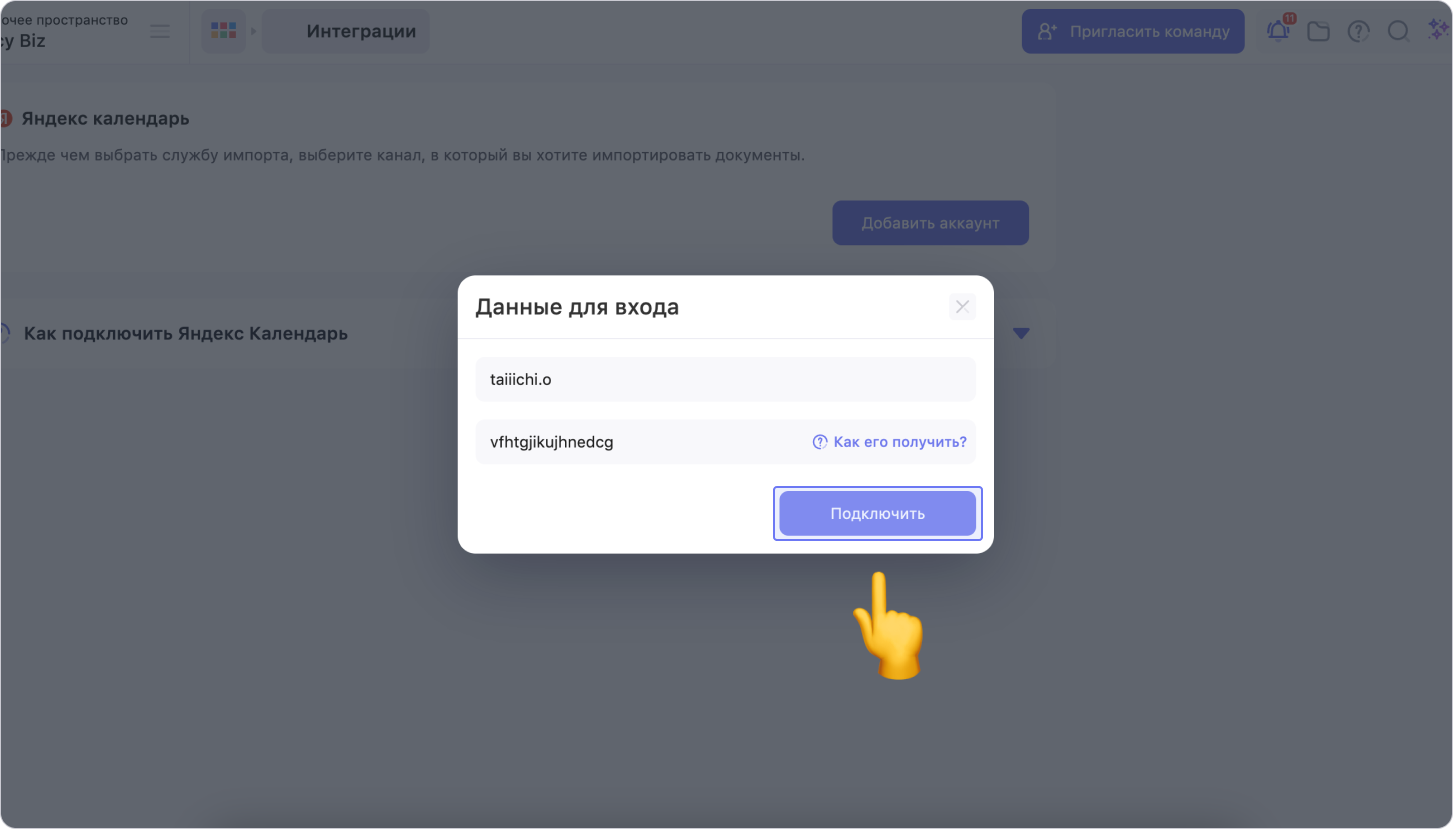Go to the Интеграции breadcrumb
The height and width of the screenshot is (829, 1453).
pyautogui.click(x=360, y=31)
